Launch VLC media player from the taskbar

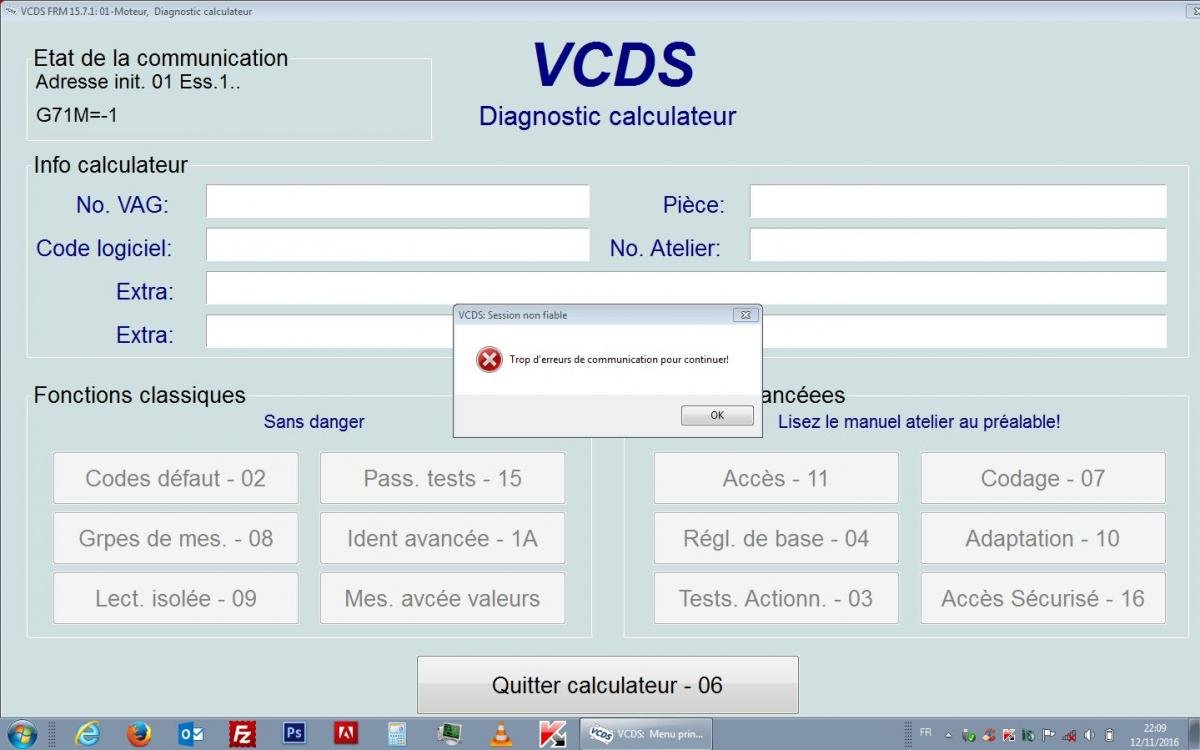[500, 734]
